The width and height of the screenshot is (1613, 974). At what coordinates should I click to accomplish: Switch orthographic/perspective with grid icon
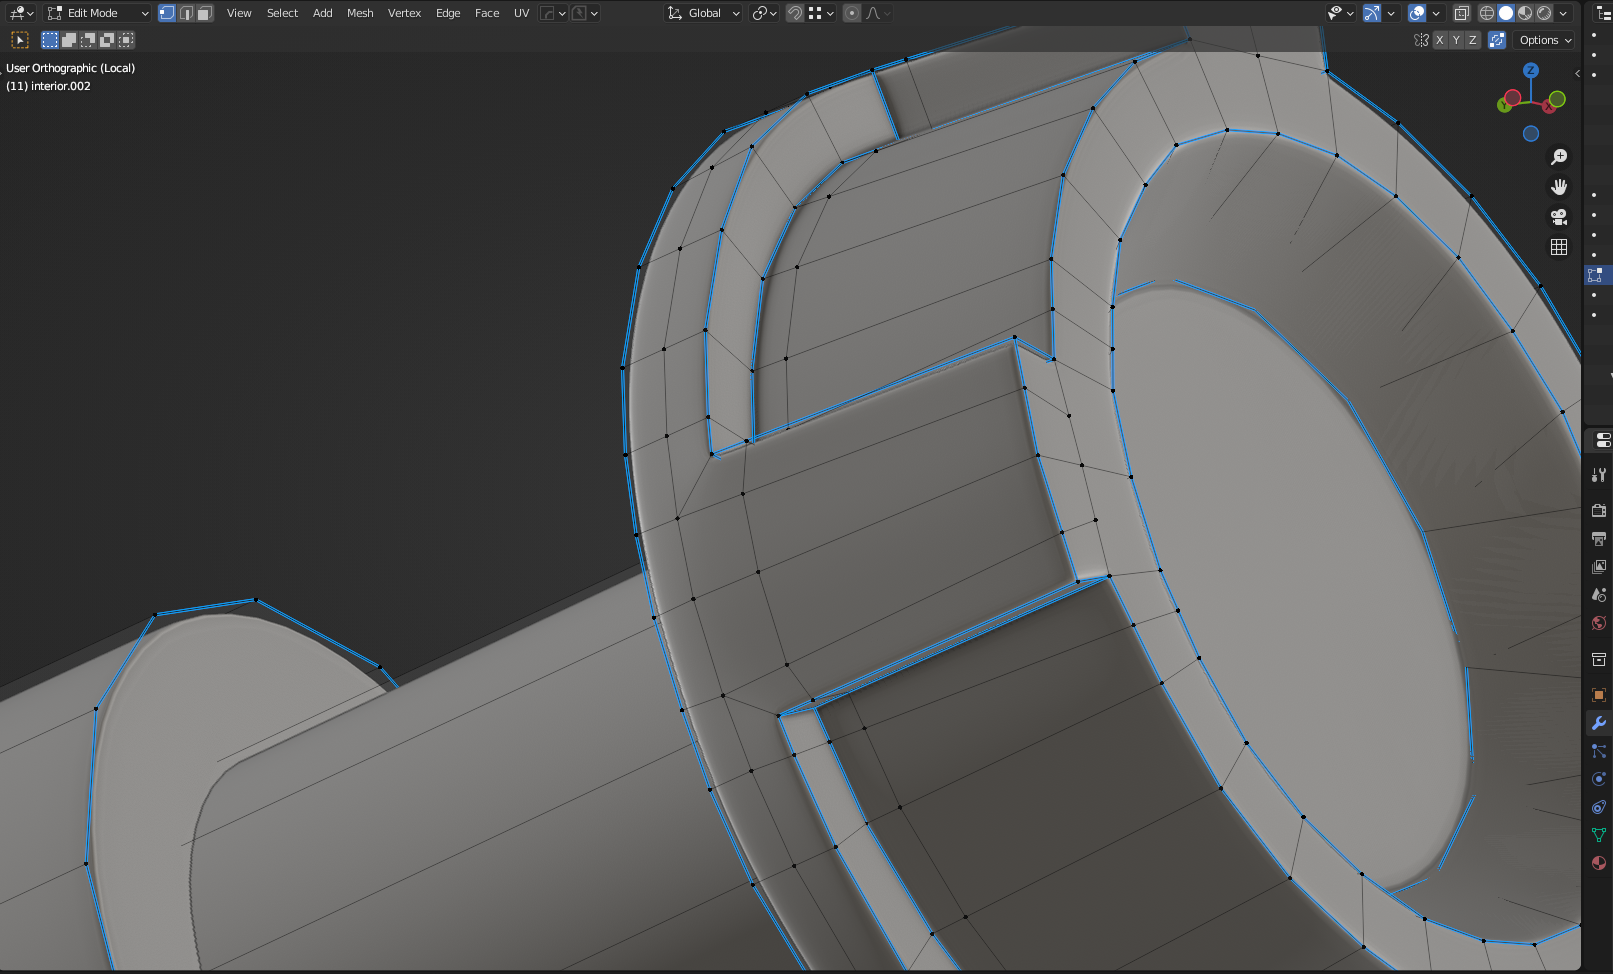[1558, 247]
